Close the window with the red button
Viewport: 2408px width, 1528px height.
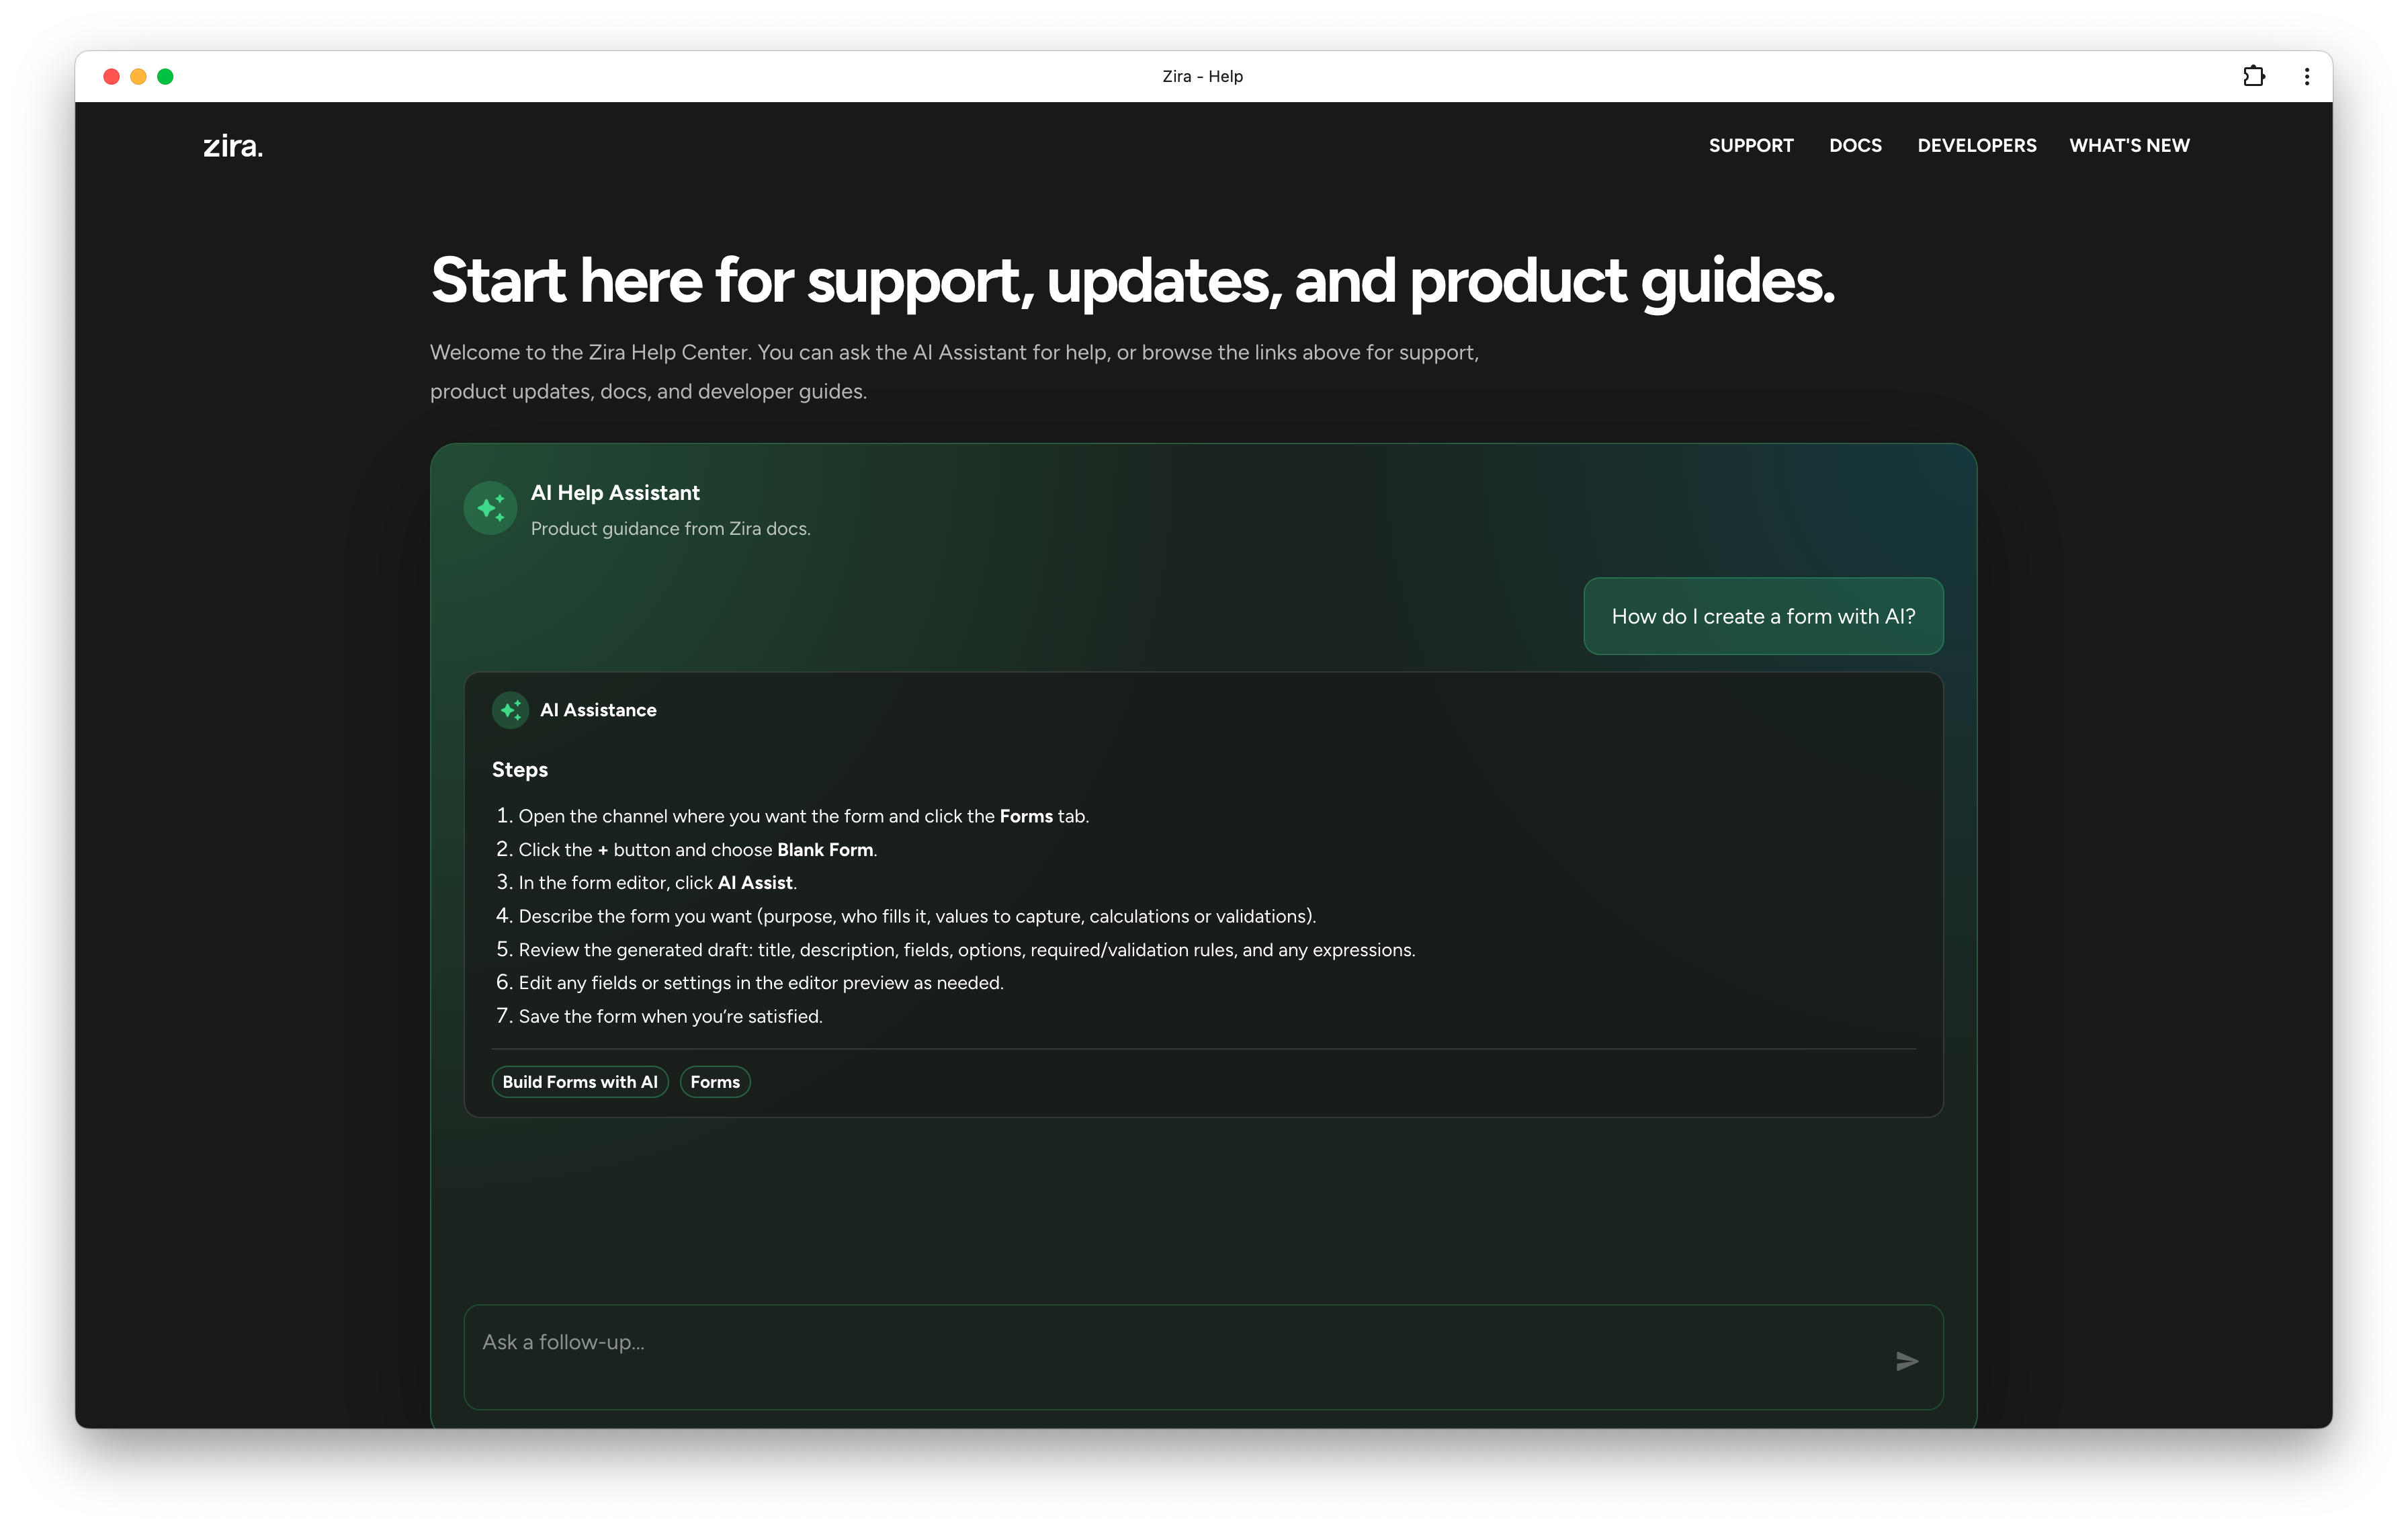click(111, 76)
